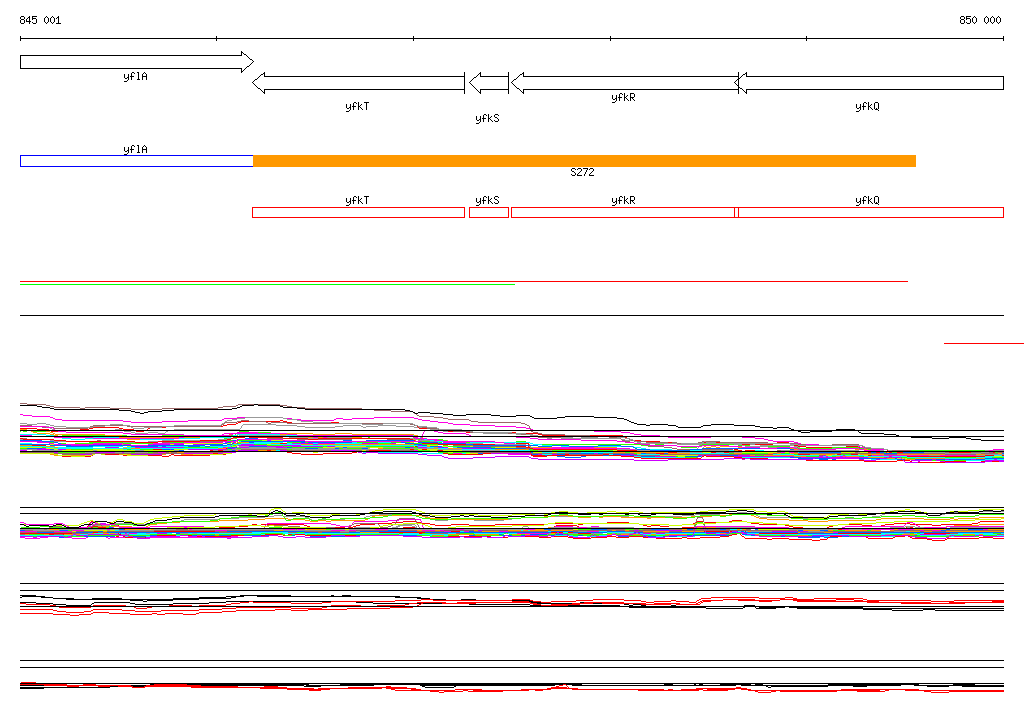
Task: Click the leftmost tick on the coordinate ruler
Action: 20,39
